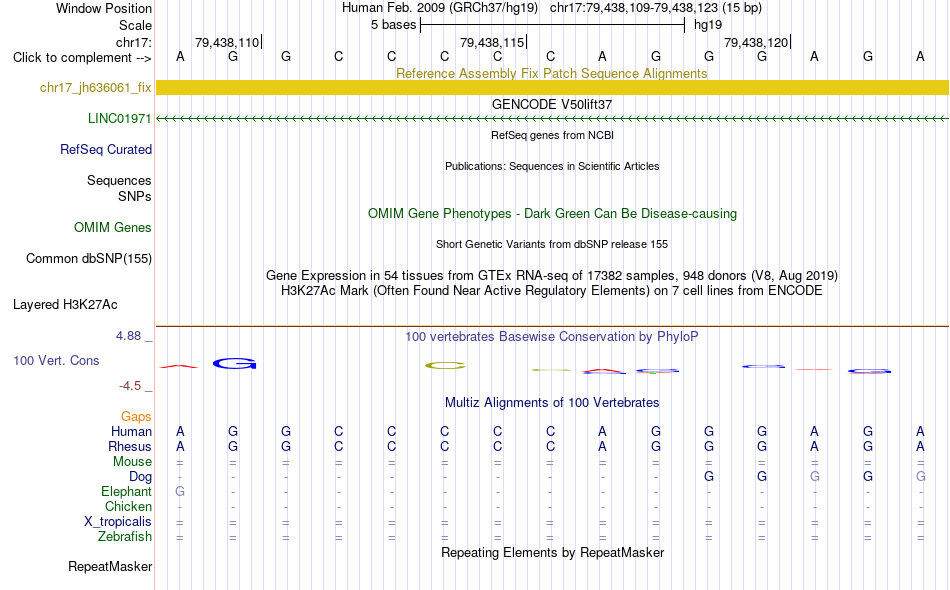Click the large blue G conservation logo
The height and width of the screenshot is (590, 950).
(x=234, y=363)
